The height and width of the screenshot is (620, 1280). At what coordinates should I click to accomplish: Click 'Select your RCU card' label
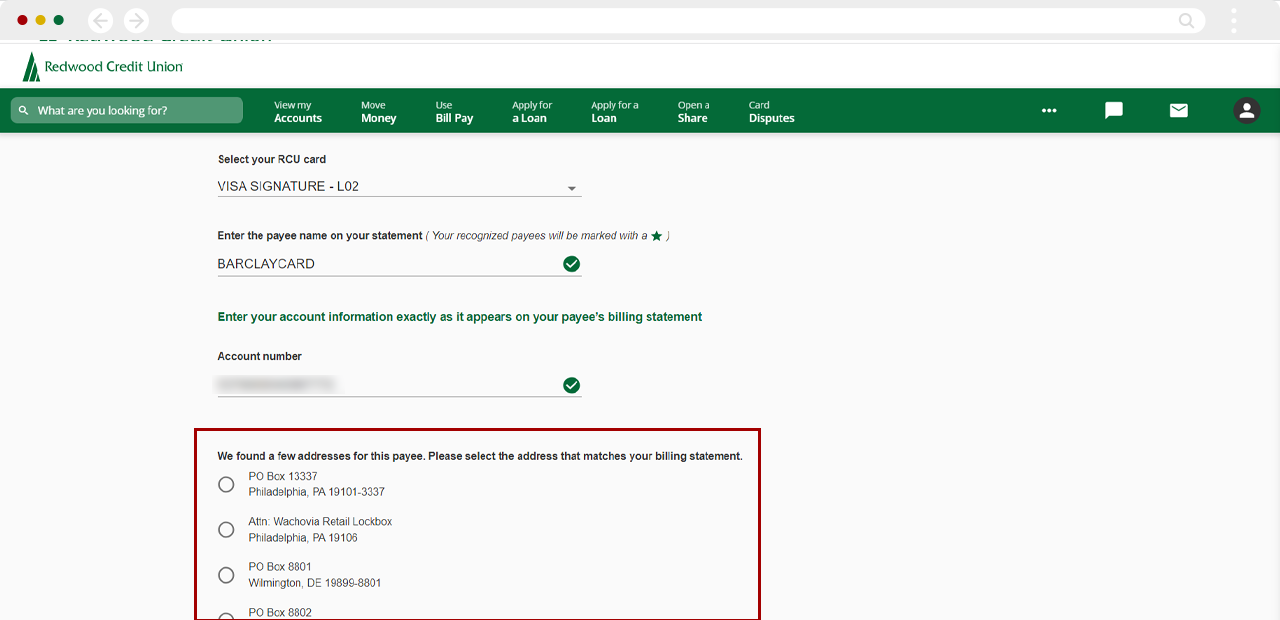tap(272, 159)
